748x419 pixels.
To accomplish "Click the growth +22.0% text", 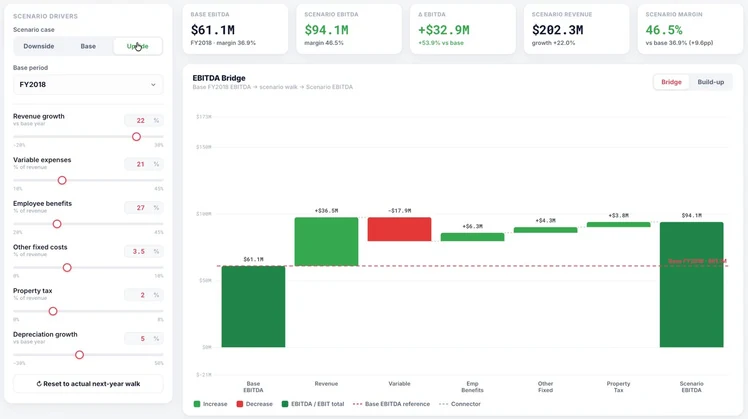I will click(x=553, y=43).
